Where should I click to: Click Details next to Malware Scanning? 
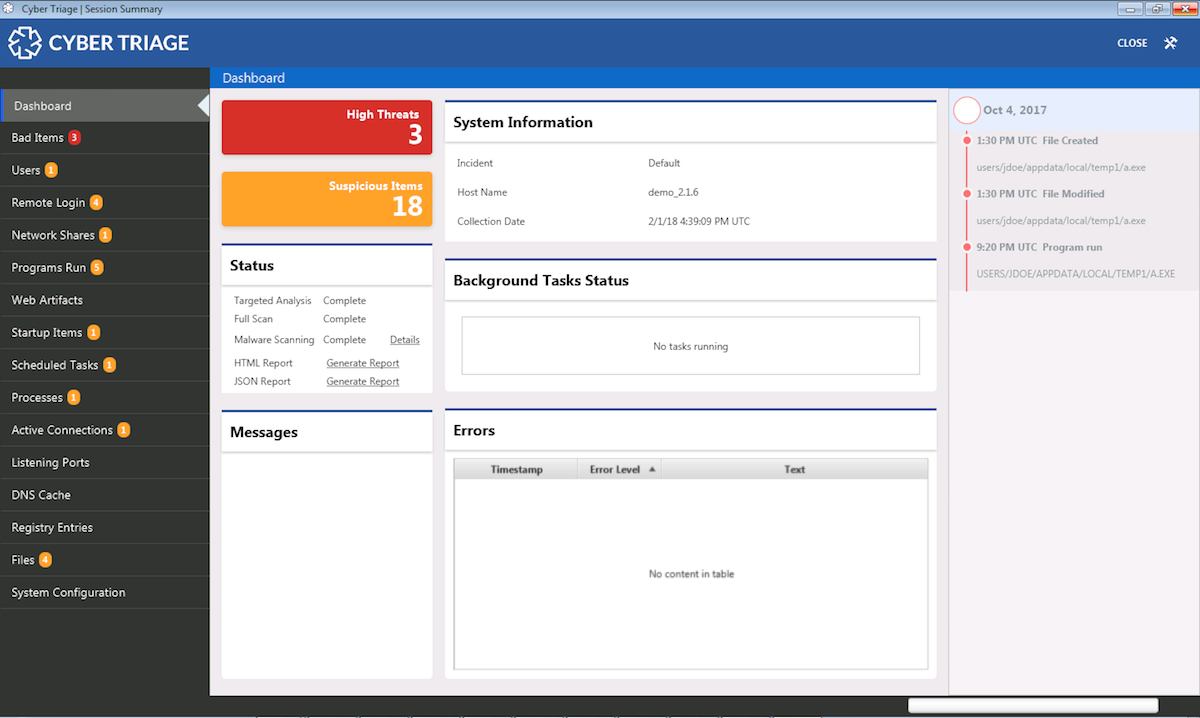(x=404, y=339)
